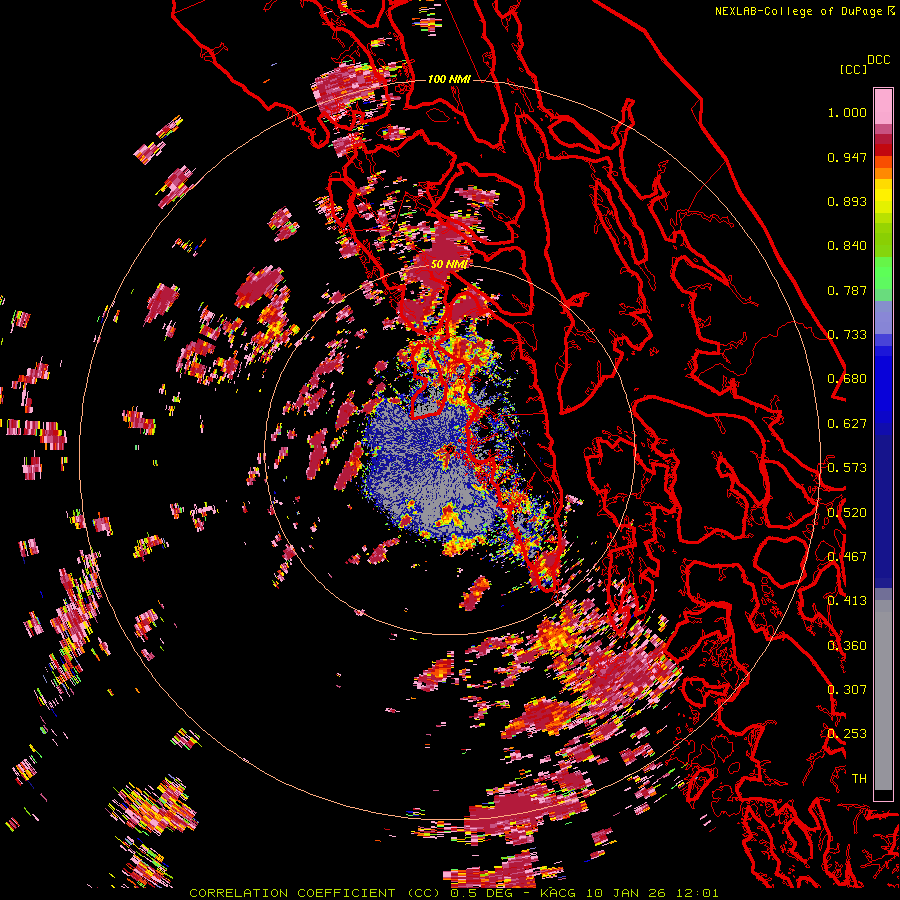Click the CORRELATION COEFFICIENT (CC) product title

315,893
